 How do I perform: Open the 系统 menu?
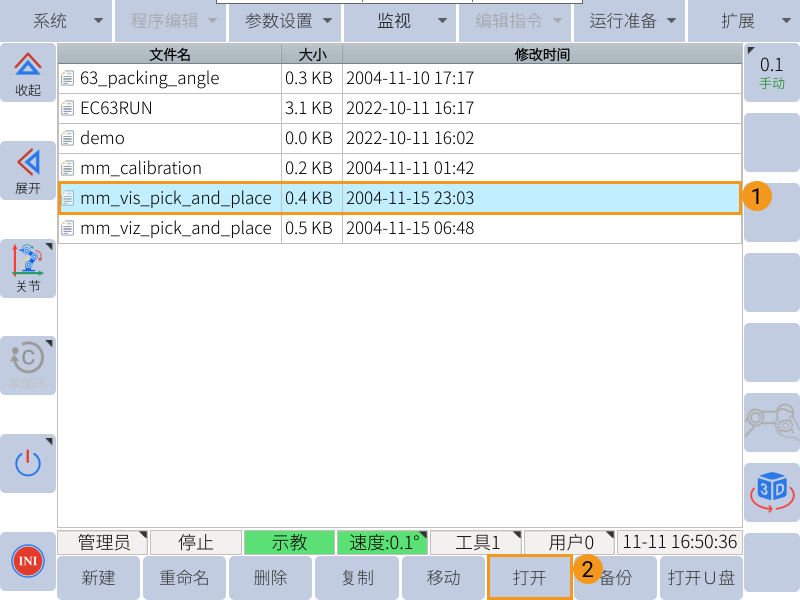pyautogui.click(x=56, y=21)
